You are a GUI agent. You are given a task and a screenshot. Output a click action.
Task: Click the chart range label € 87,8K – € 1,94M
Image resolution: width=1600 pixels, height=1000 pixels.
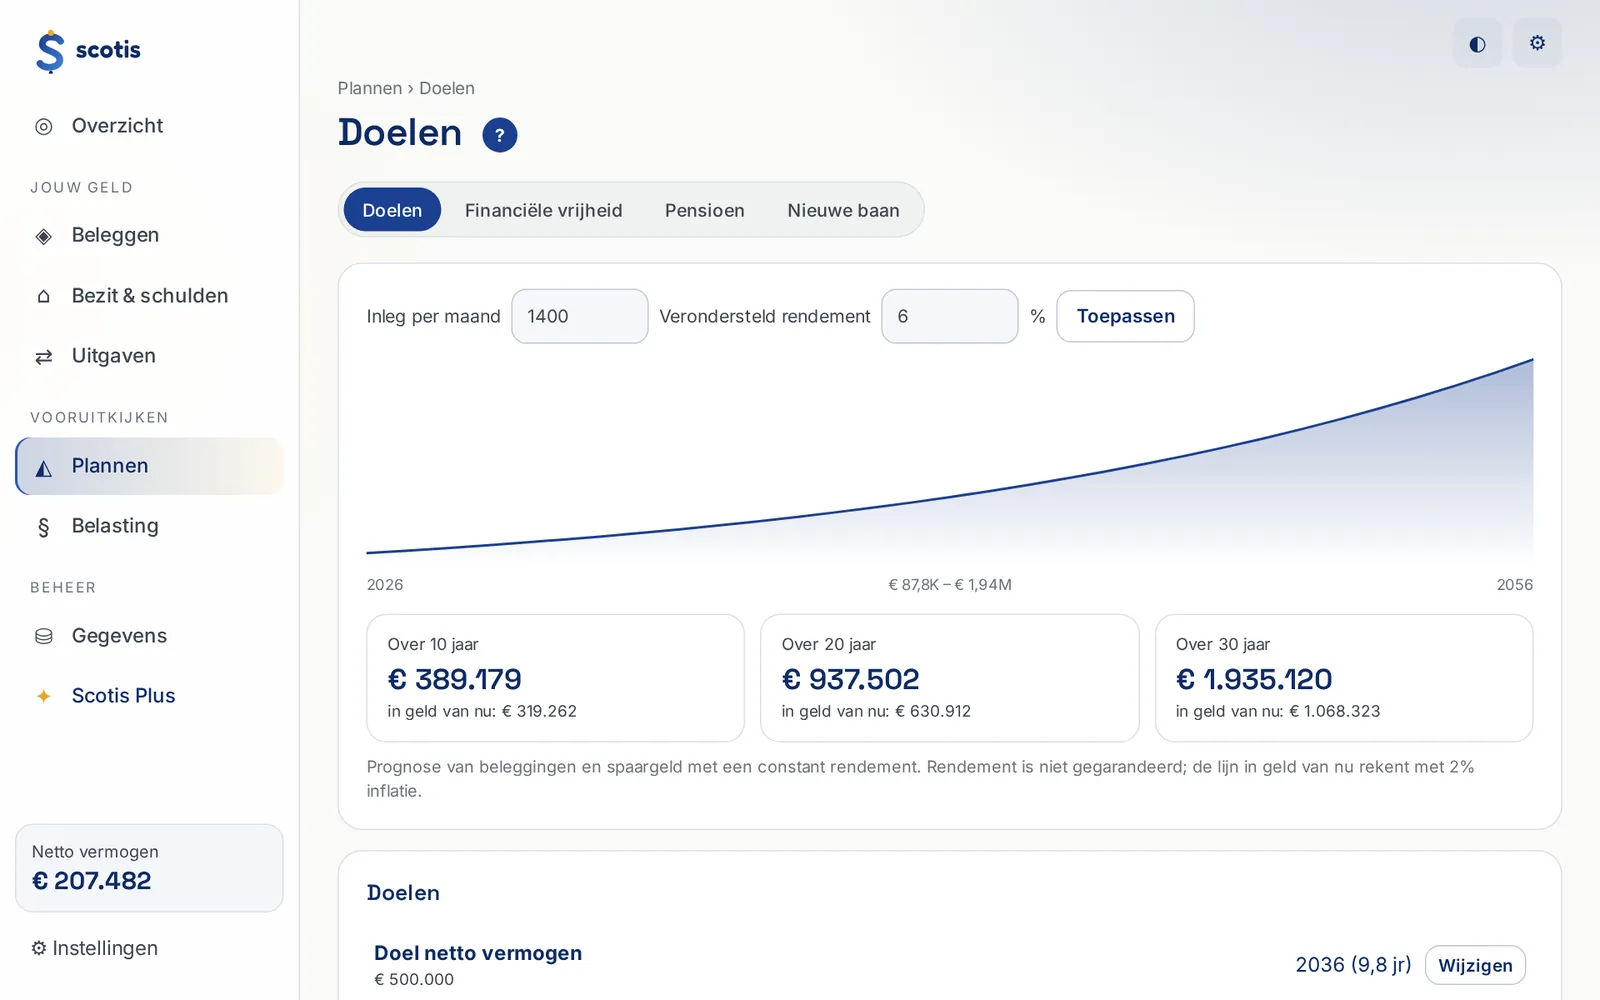tap(950, 585)
